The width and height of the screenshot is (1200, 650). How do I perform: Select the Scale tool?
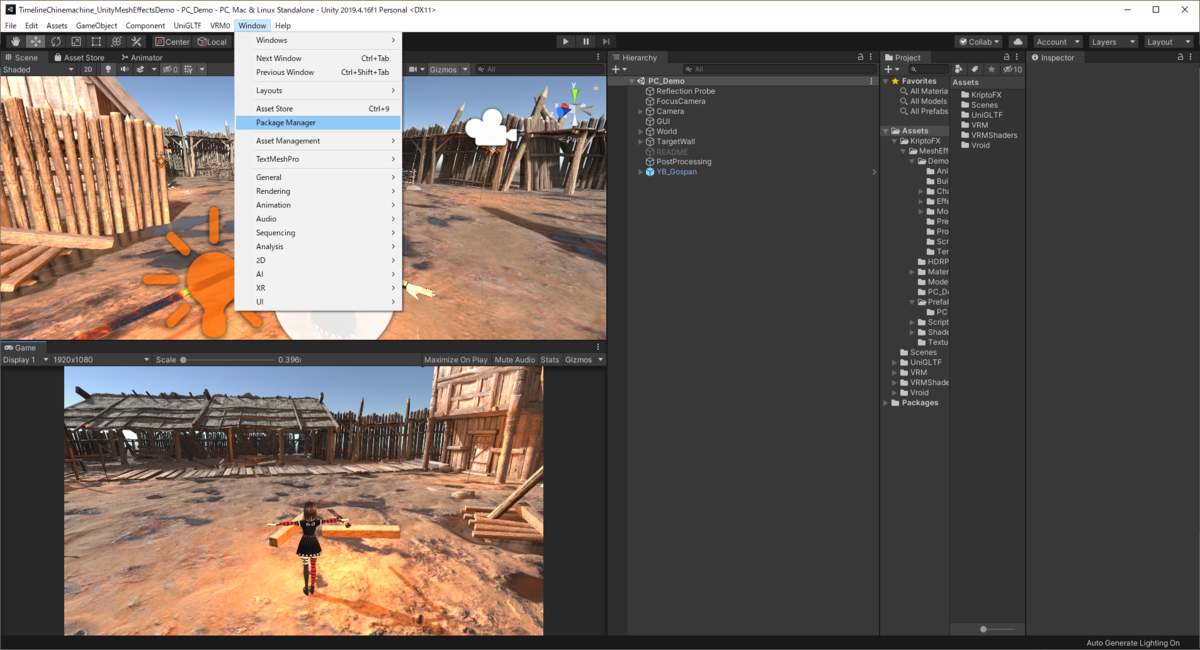76,42
